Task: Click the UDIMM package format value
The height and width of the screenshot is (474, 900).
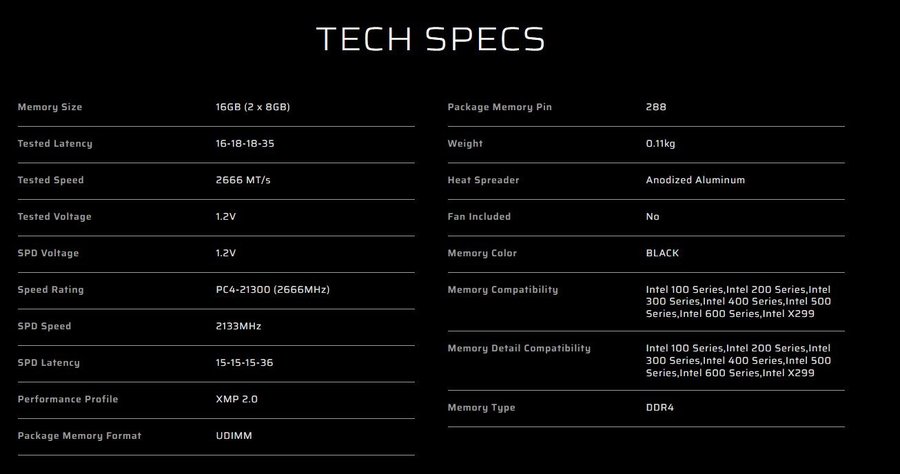Action: click(x=232, y=436)
